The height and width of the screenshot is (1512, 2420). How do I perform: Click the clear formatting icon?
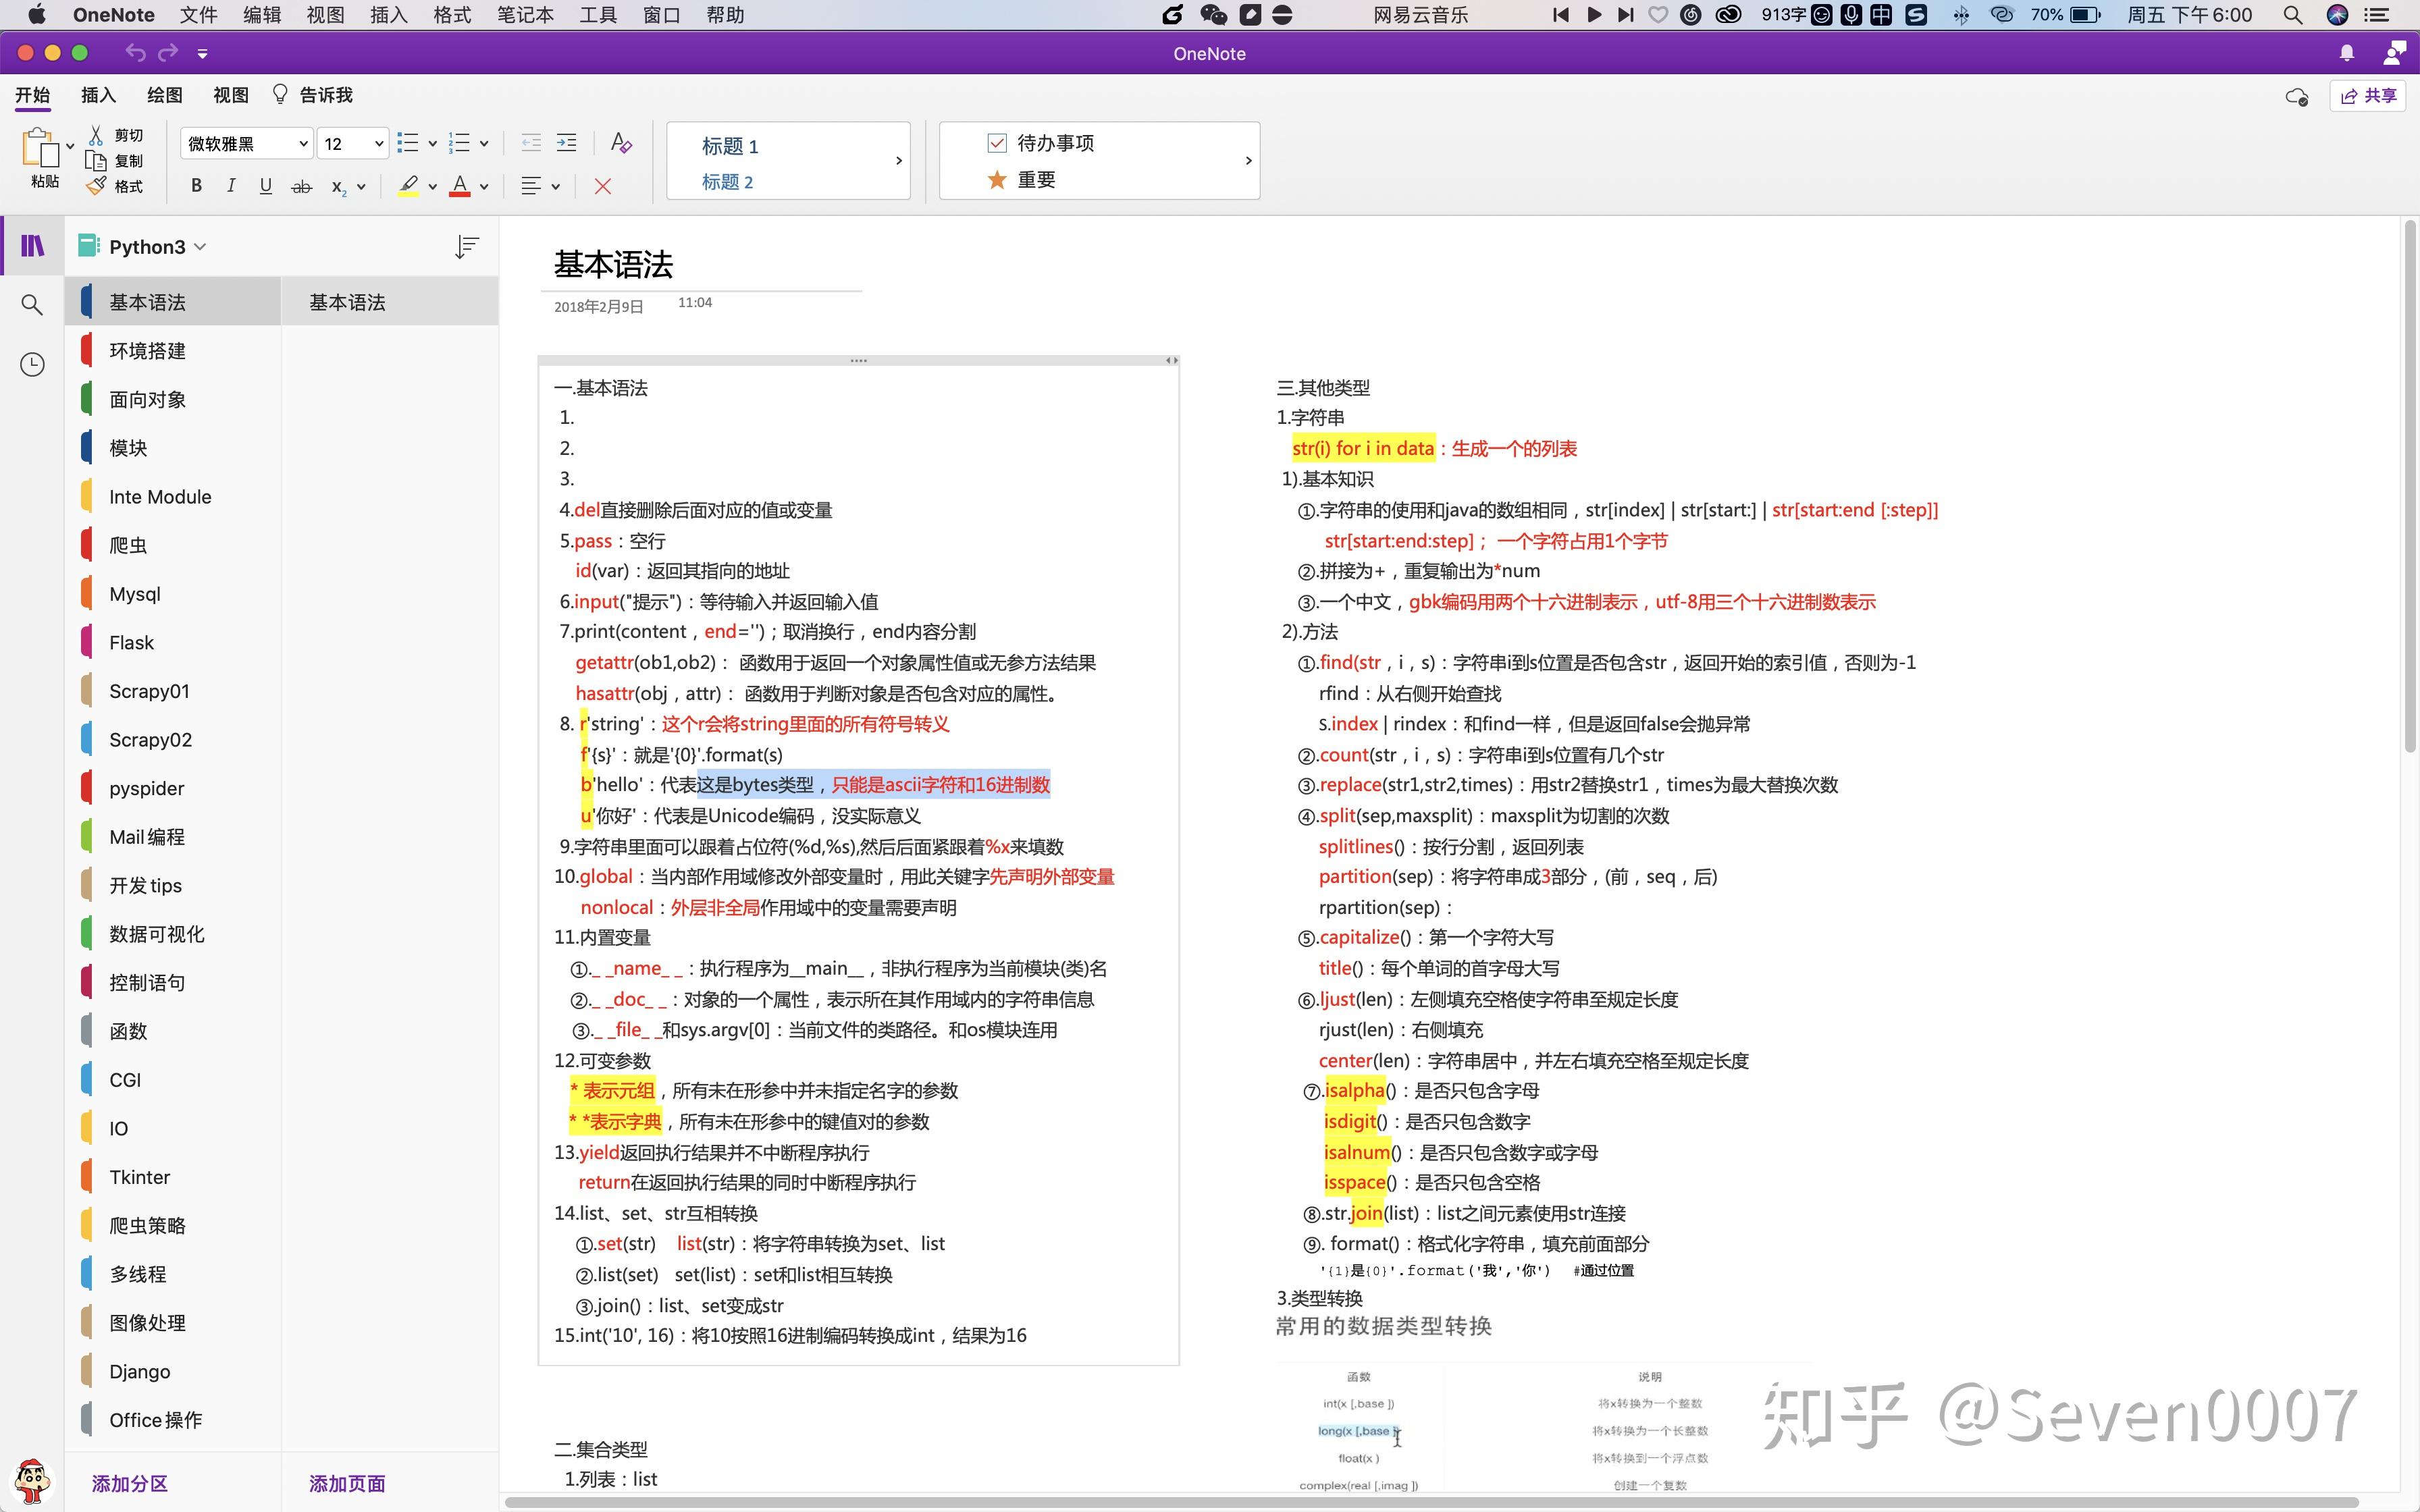pos(621,143)
